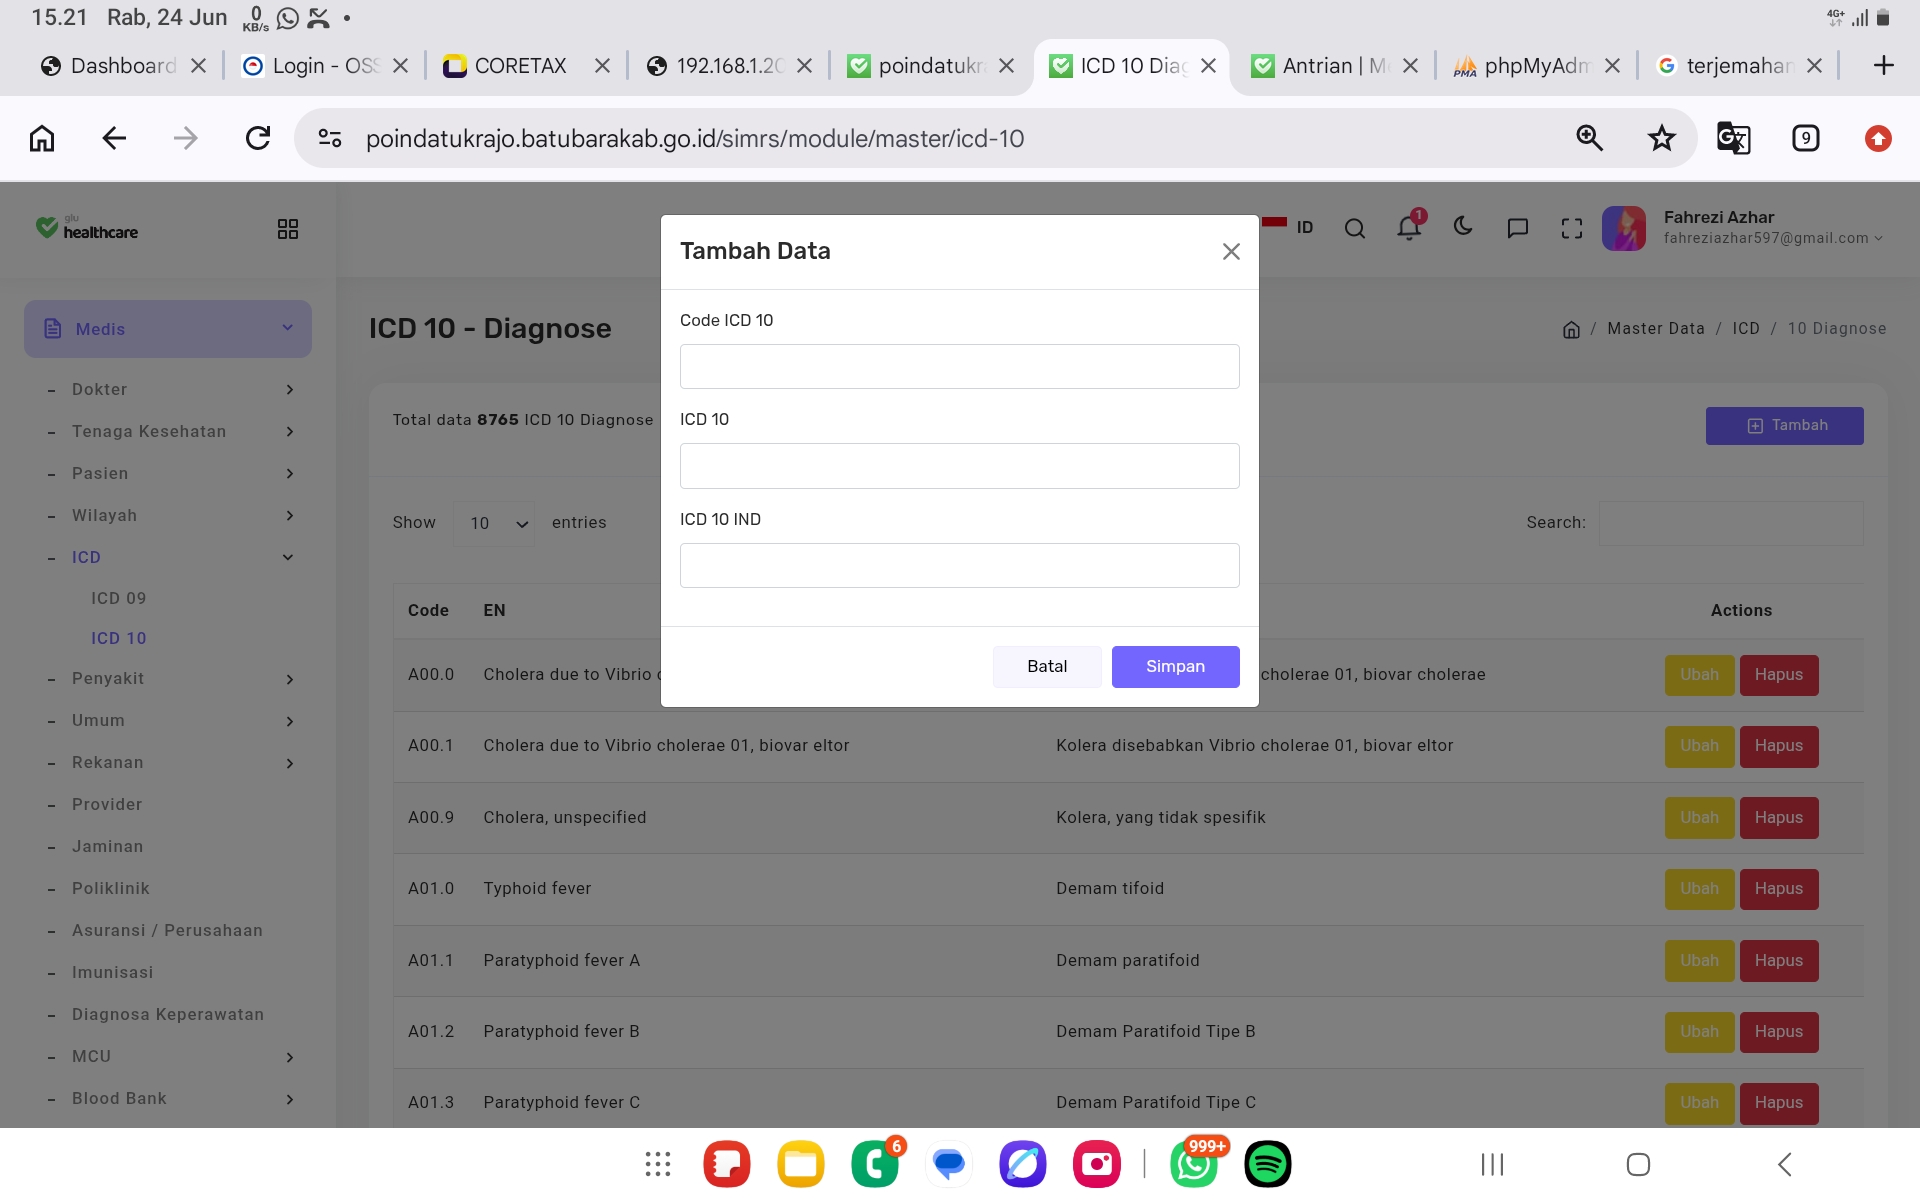Click the Batal button
The image size is (1920, 1200).
tap(1047, 667)
